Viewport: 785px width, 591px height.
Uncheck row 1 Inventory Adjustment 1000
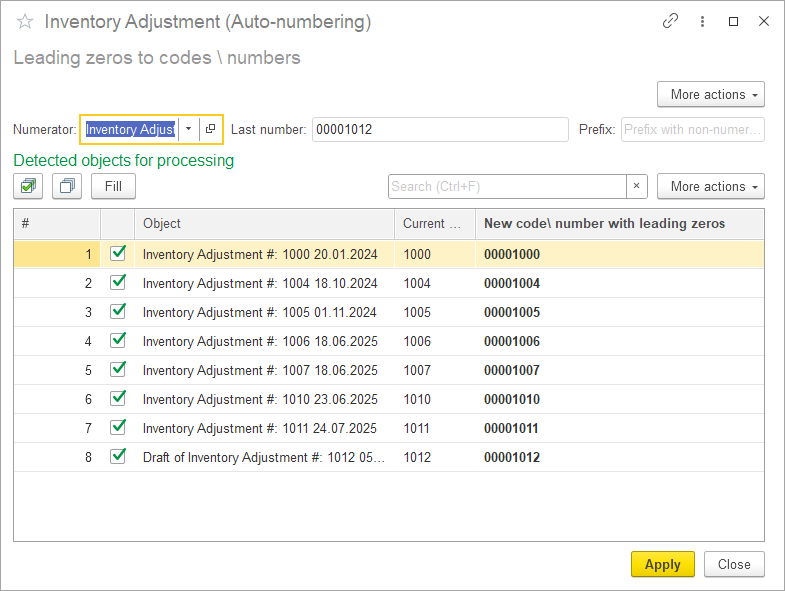118,254
